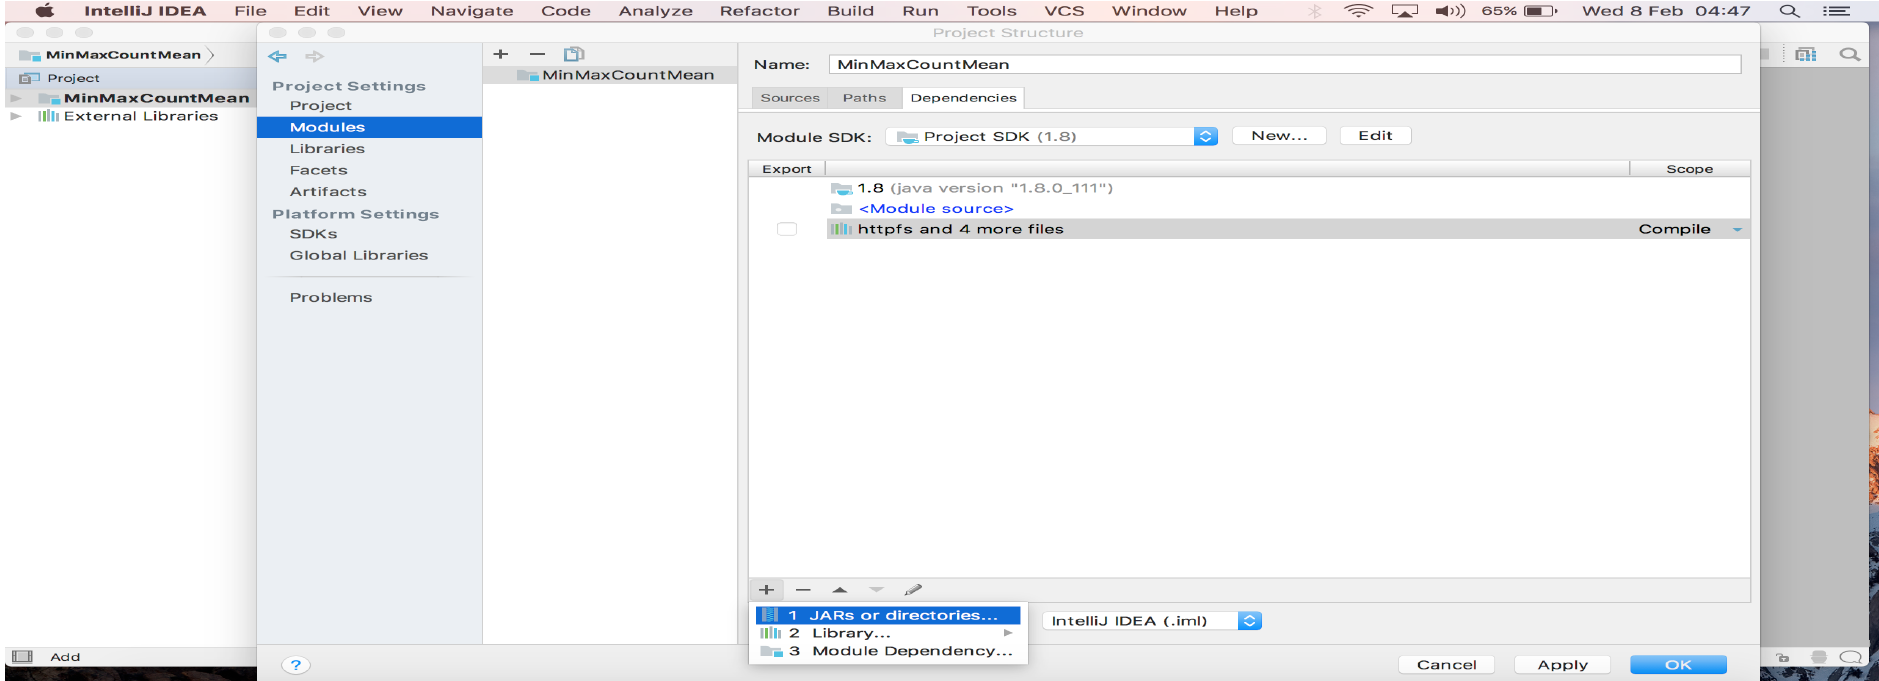Screen dimensions: 1879x681
Task: Click the Bluetooth icon in the menu bar
Action: [1315, 11]
